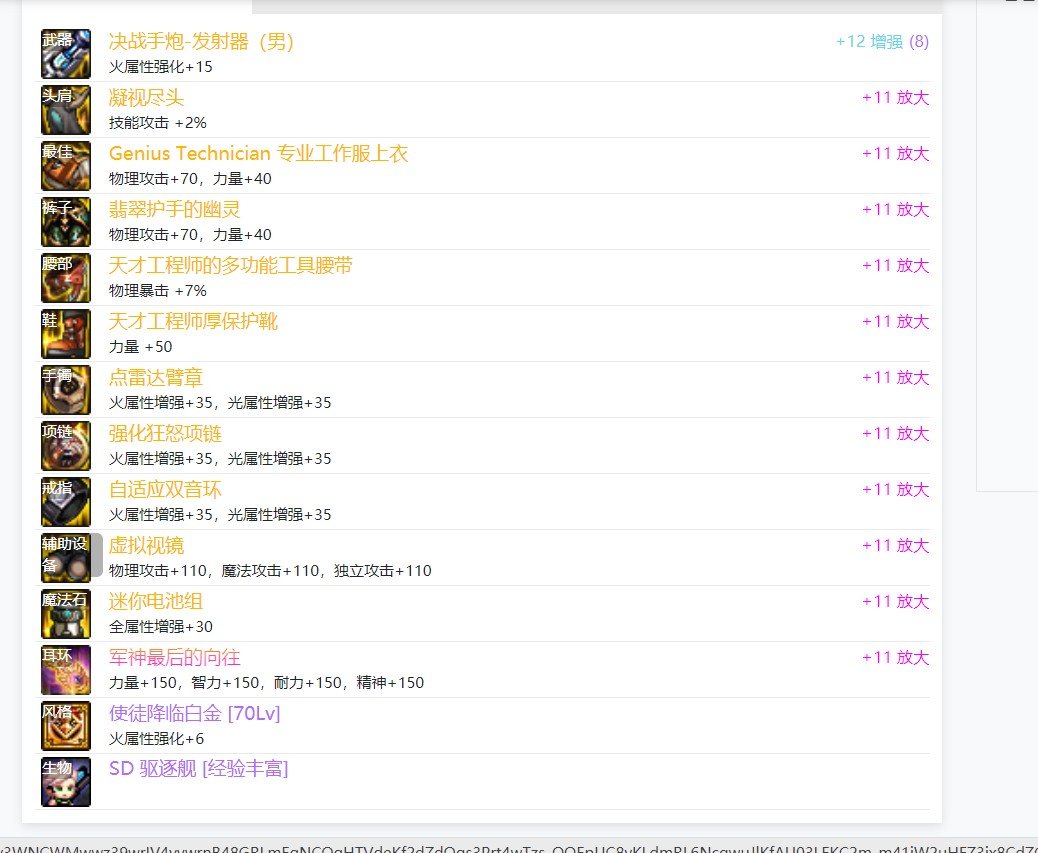Viewport: 1038px width, 853px height.
Task: Open 决战手炮-发射器 (男) weapon link
Action: point(201,42)
